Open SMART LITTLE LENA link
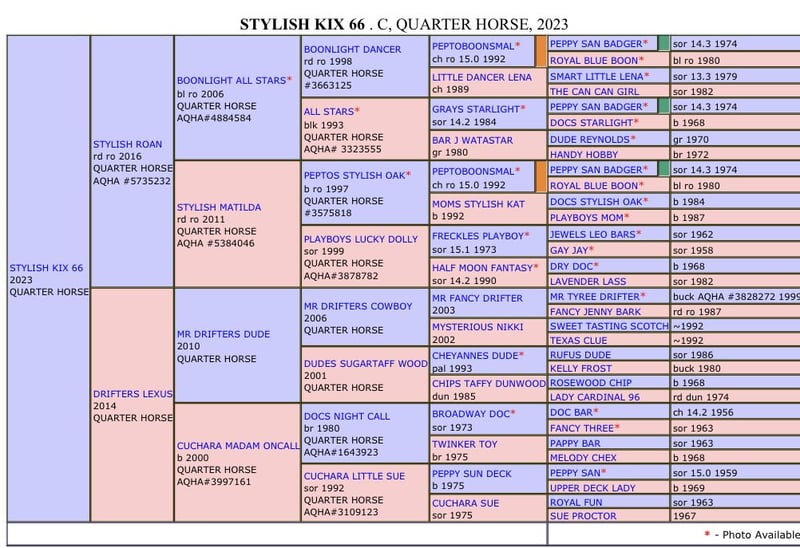This screenshot has width=800, height=548. 596,77
